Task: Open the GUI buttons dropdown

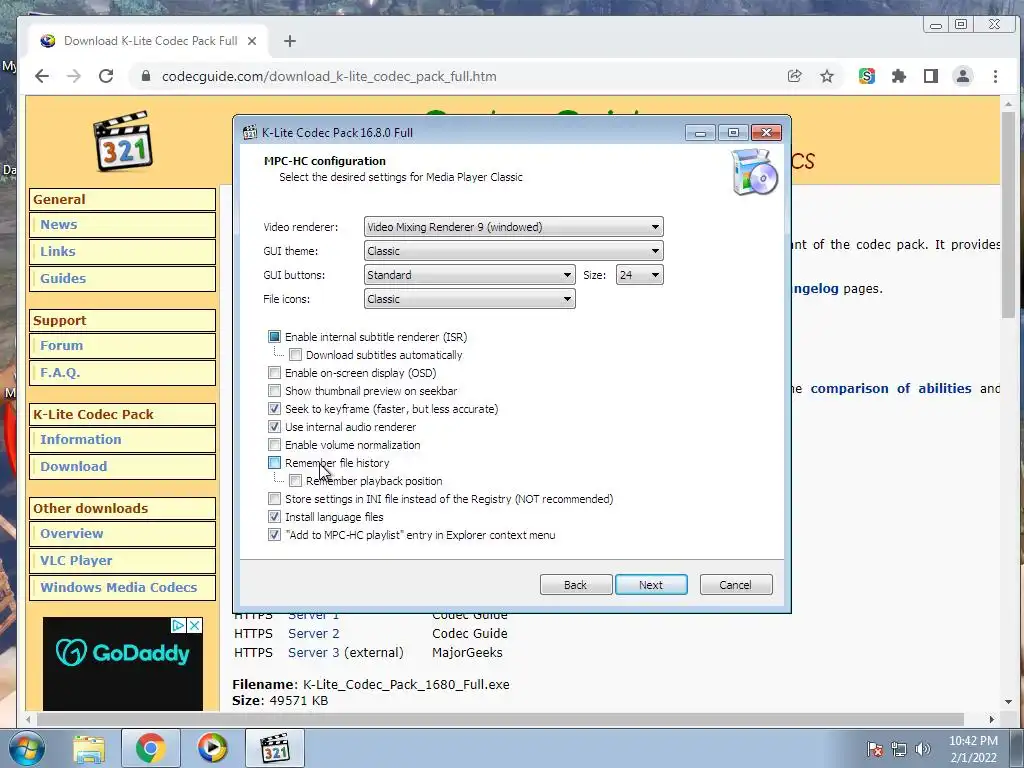Action: point(470,275)
